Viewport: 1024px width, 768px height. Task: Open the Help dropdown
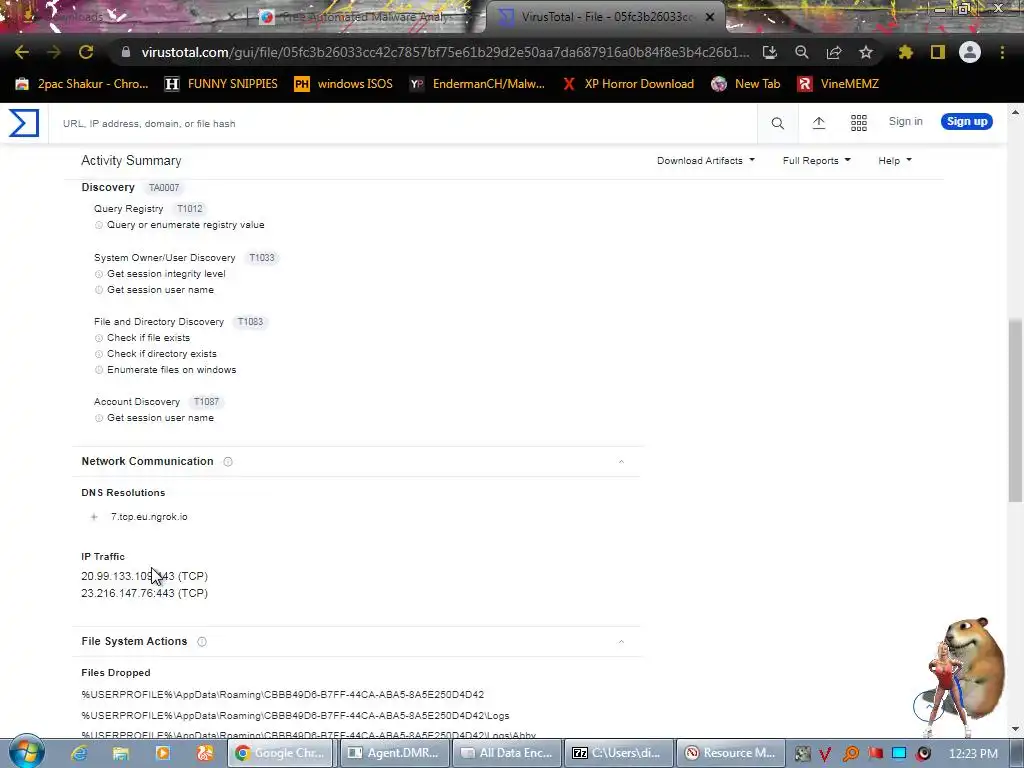[x=895, y=161]
